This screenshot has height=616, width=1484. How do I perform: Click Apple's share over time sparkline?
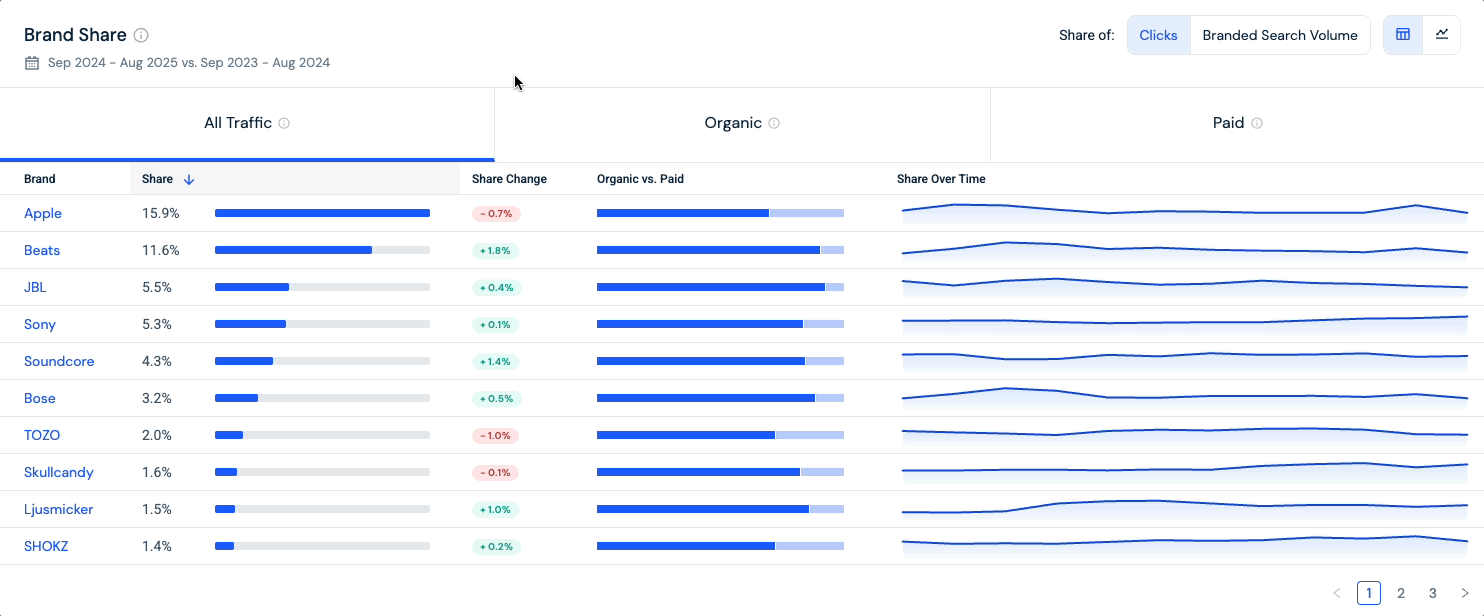pos(1184,213)
